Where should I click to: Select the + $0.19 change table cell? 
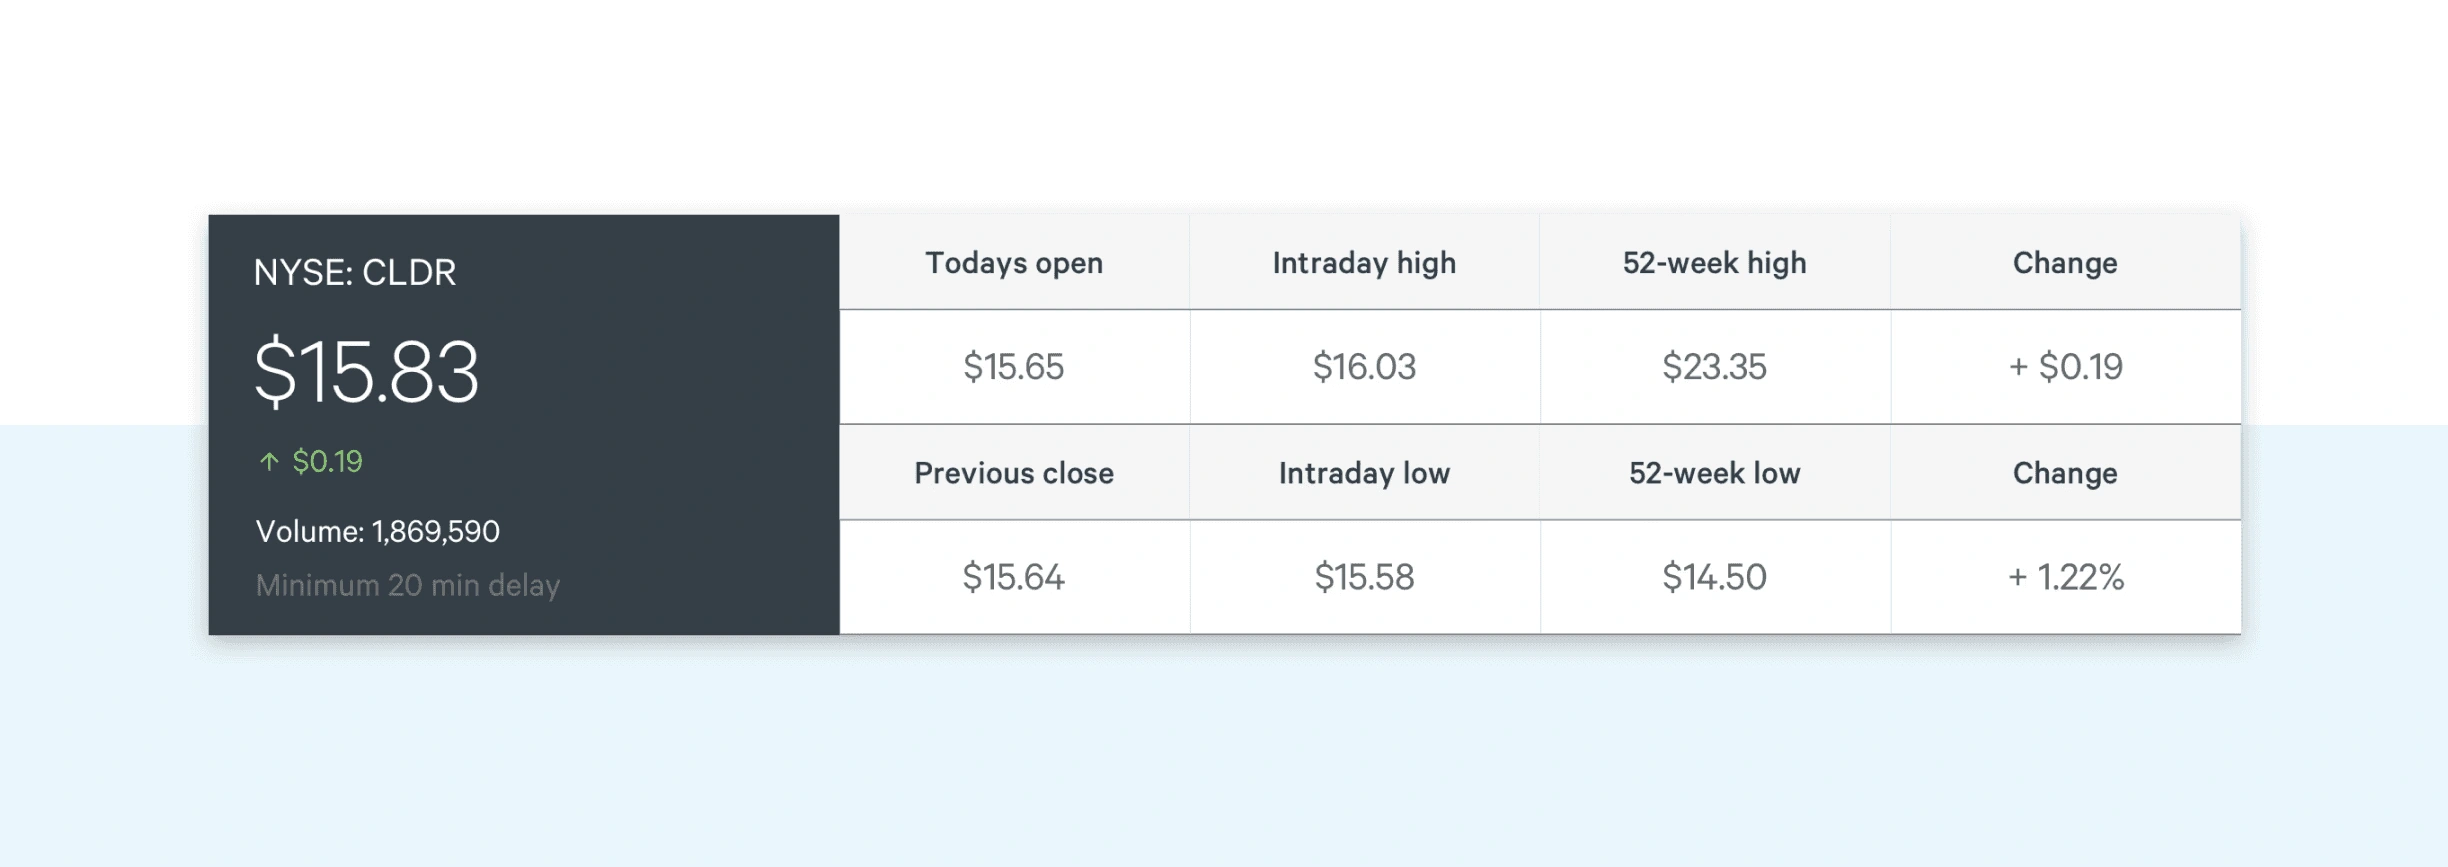[x=2065, y=367]
